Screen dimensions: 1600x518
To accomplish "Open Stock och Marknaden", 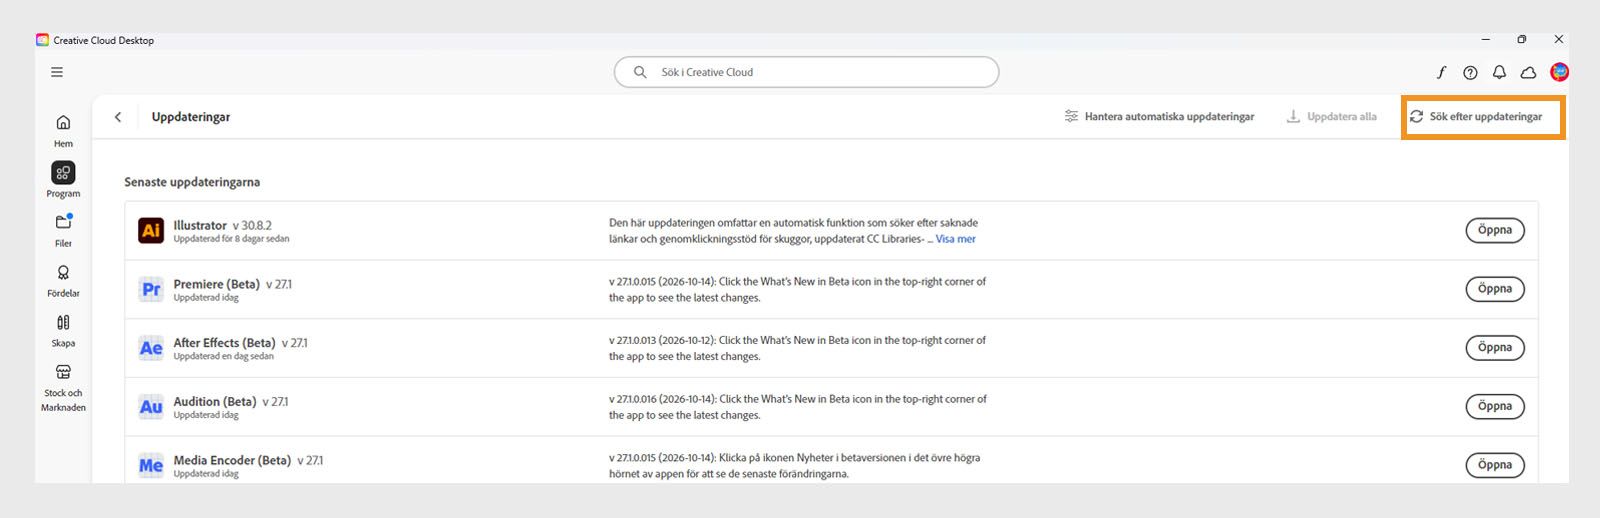I will (63, 387).
